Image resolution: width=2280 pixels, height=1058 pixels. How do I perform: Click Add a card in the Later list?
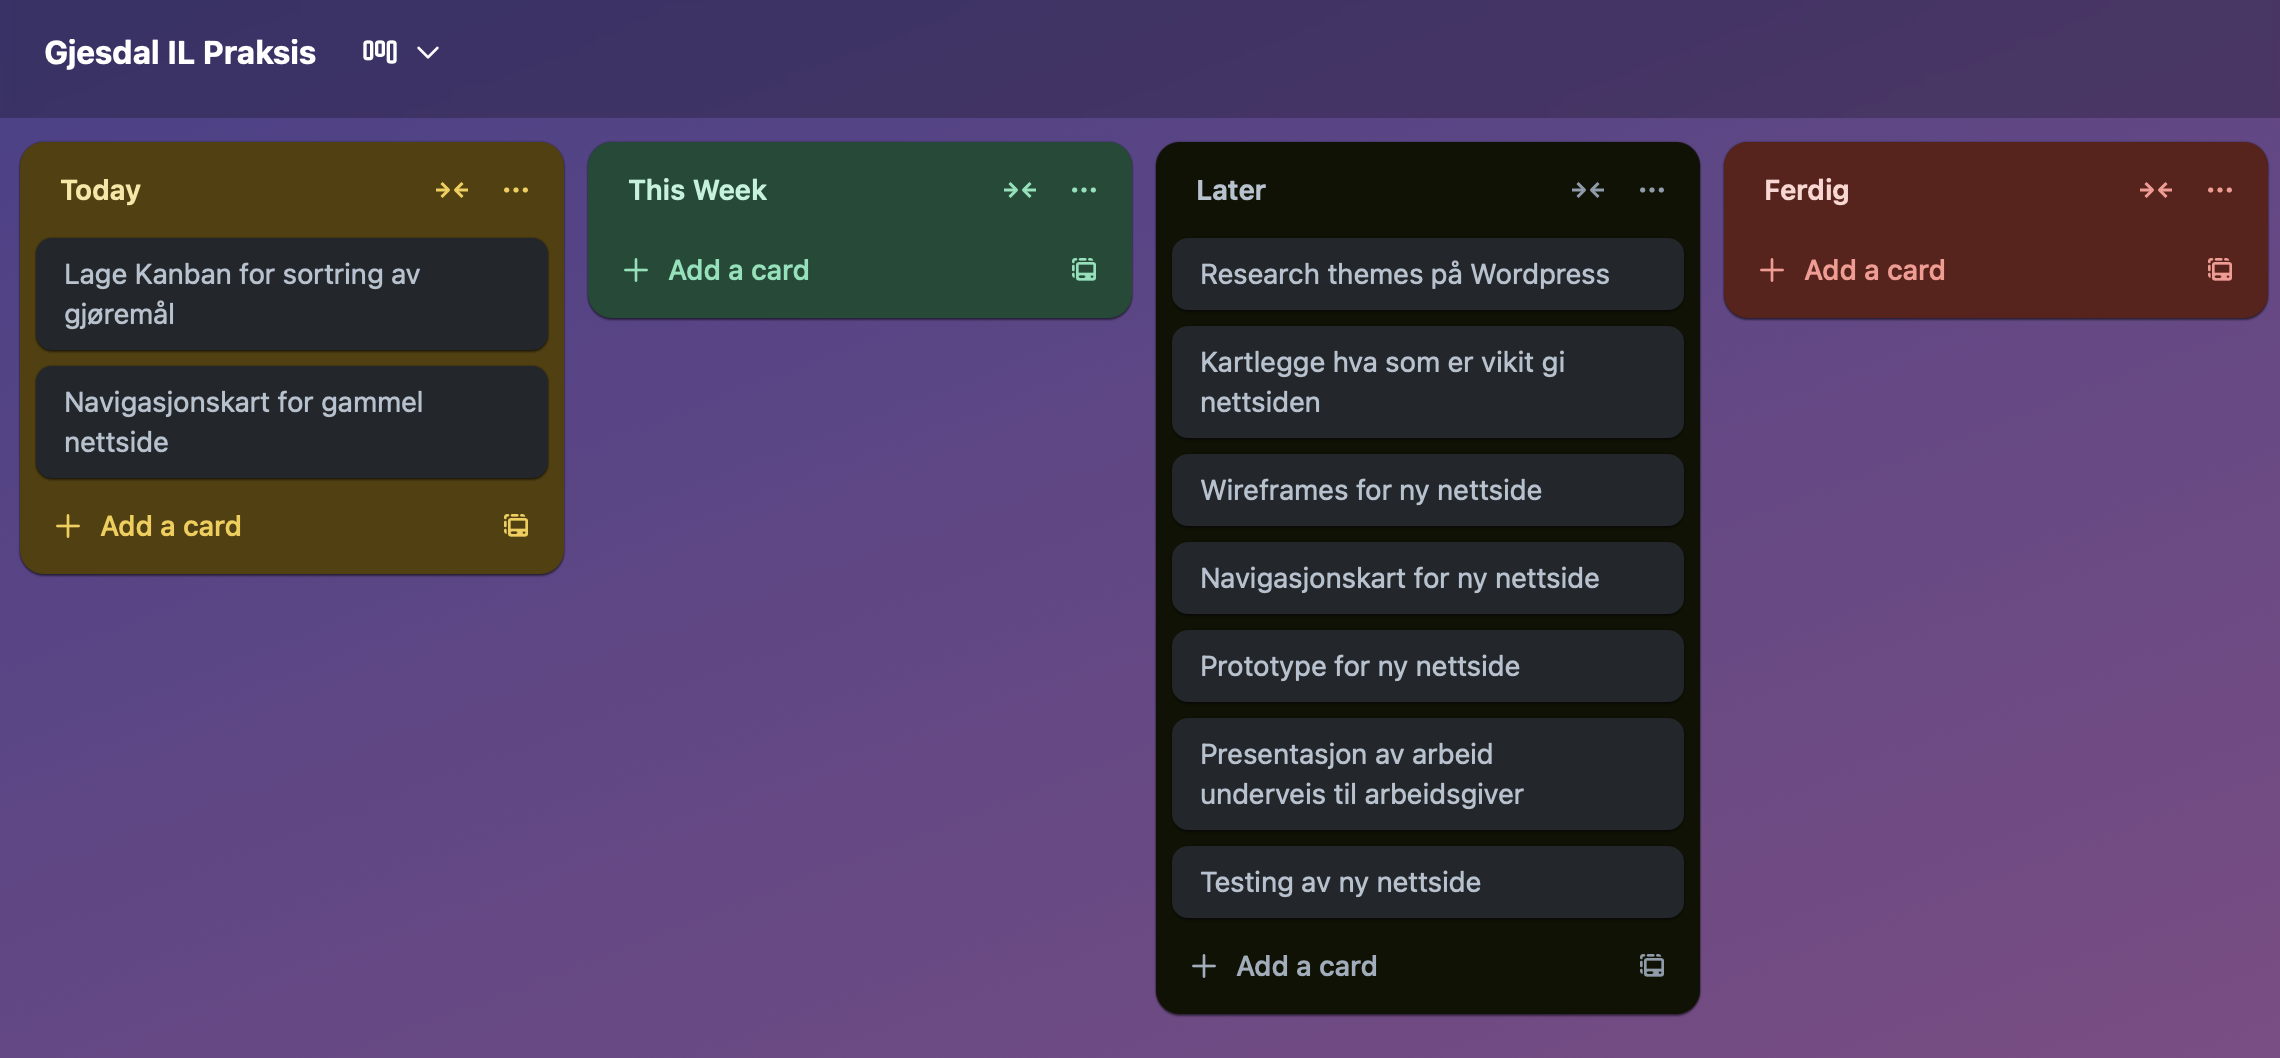(x=1307, y=965)
